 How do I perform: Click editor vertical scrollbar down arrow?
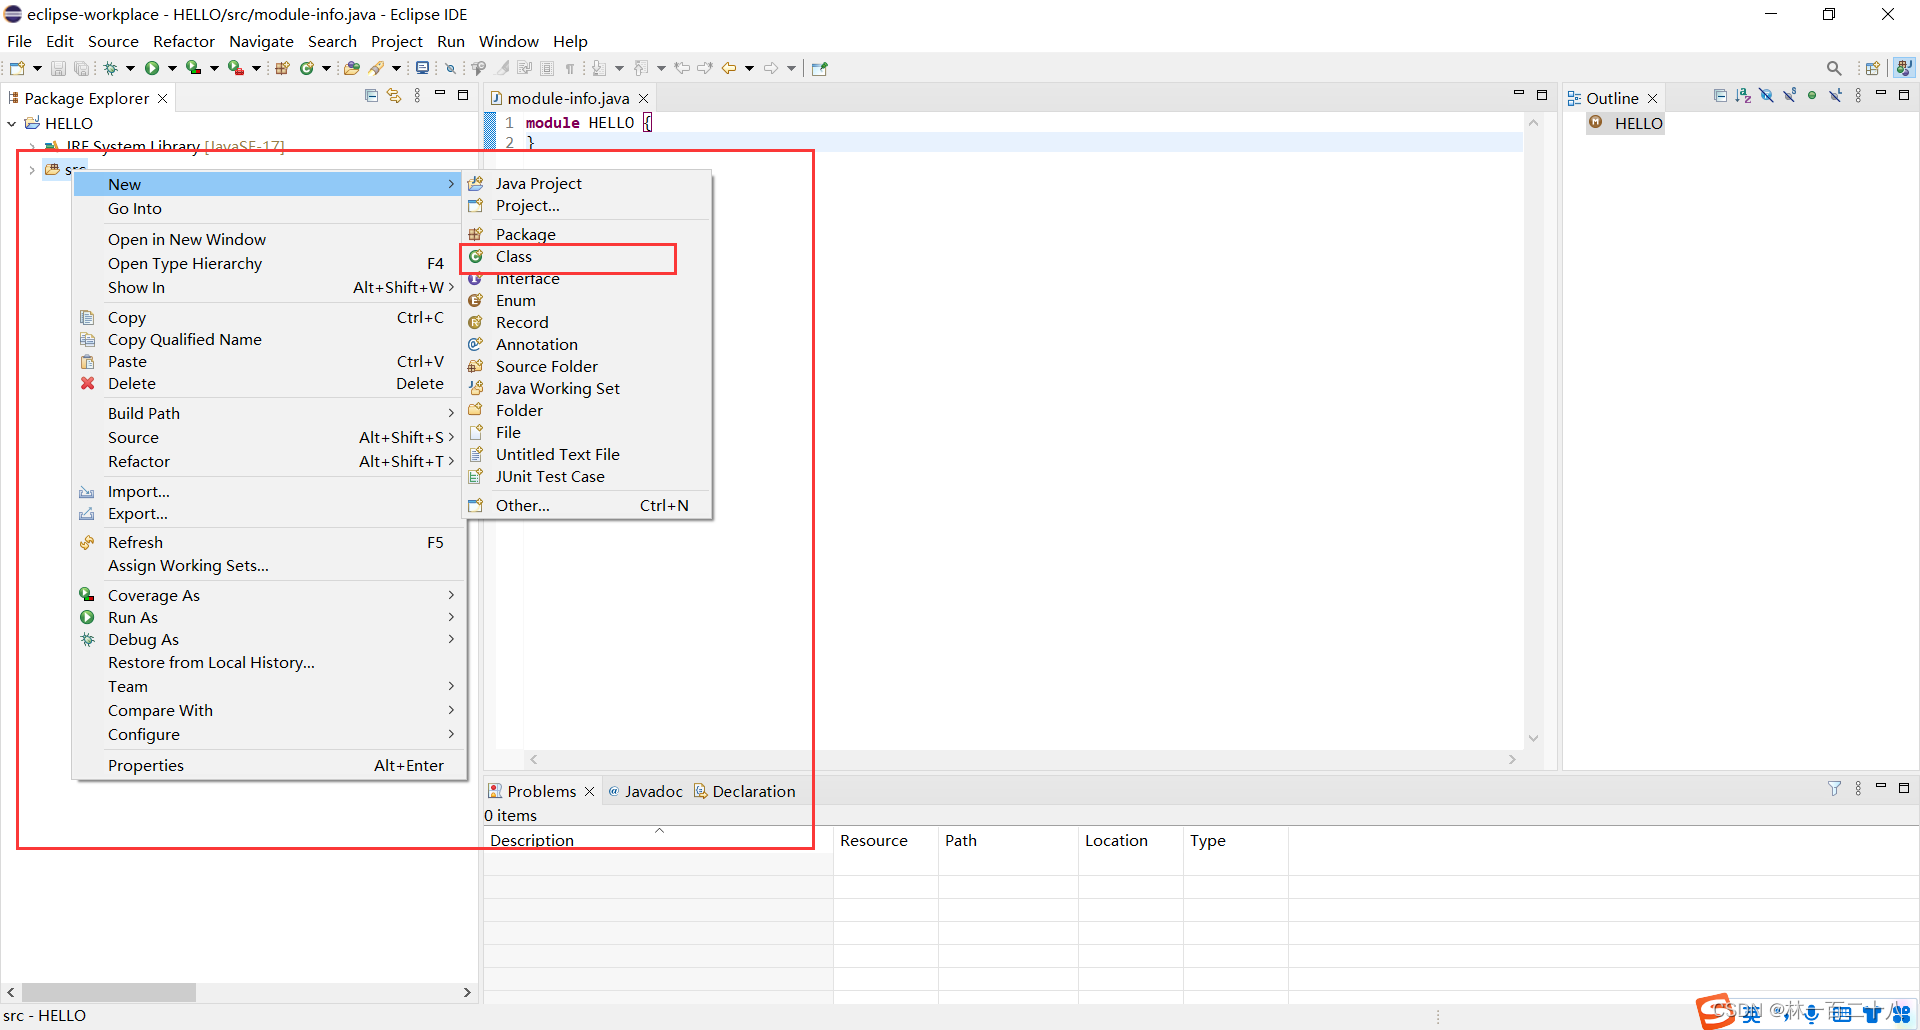coord(1533,738)
